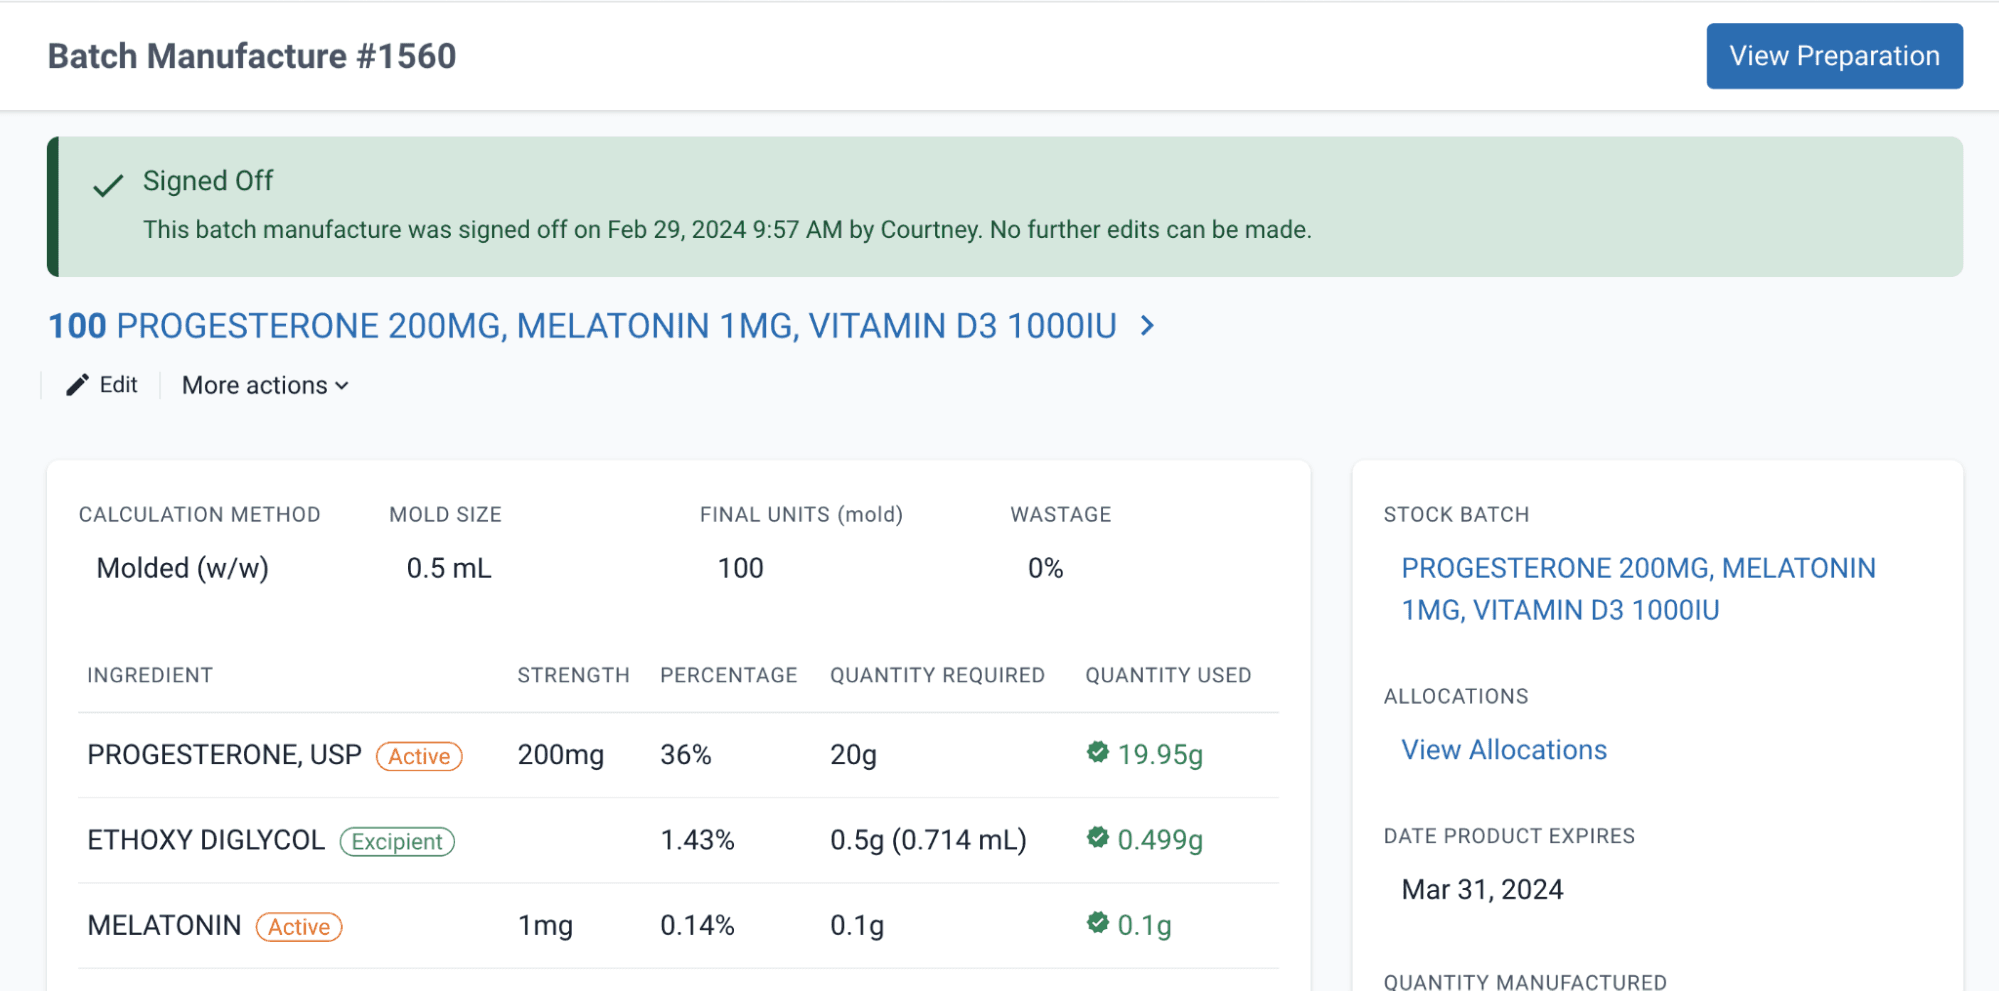
Task: Click the 200mg strength cell
Action: 560,755
